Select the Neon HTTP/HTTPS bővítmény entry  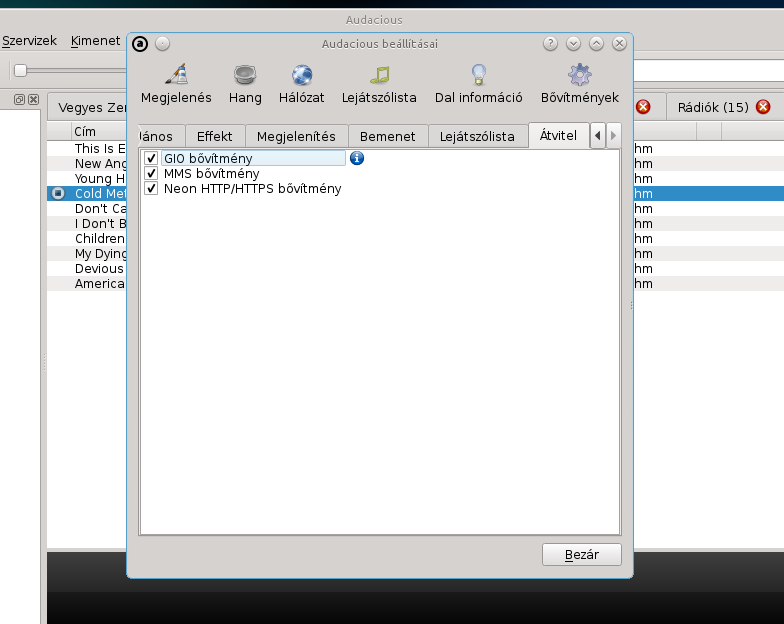(x=252, y=188)
